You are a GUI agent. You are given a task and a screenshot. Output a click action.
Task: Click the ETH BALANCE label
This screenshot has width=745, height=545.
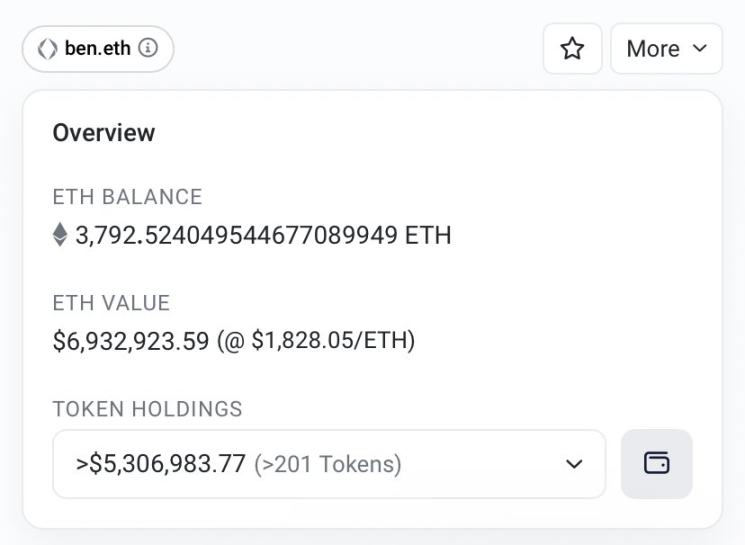127,197
